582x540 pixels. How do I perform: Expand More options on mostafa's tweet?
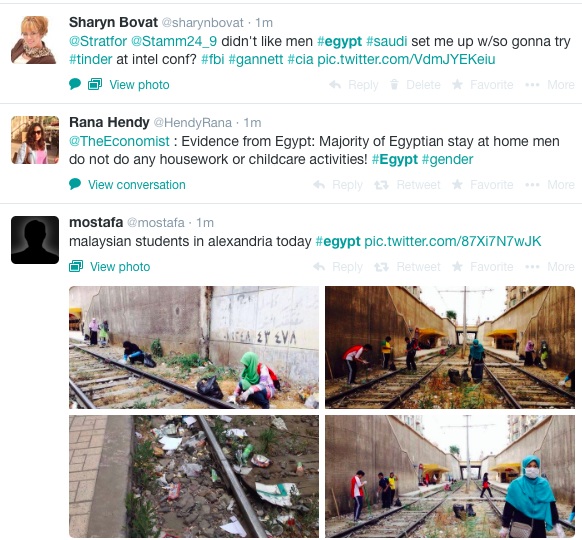coord(550,266)
